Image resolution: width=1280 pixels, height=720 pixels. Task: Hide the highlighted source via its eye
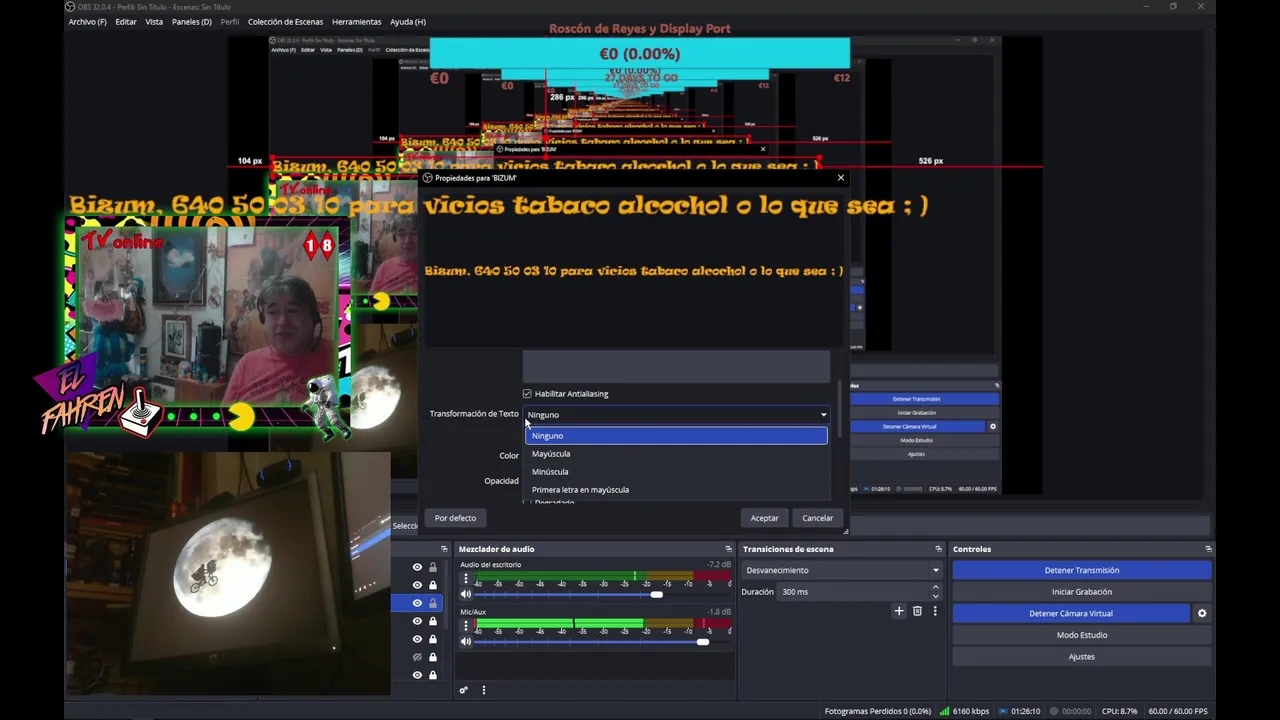pos(417,603)
